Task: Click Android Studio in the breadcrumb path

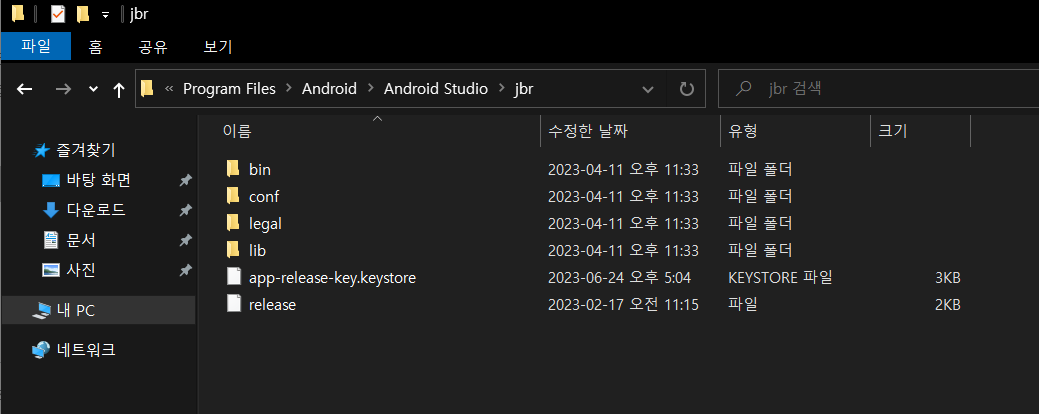Action: point(436,88)
